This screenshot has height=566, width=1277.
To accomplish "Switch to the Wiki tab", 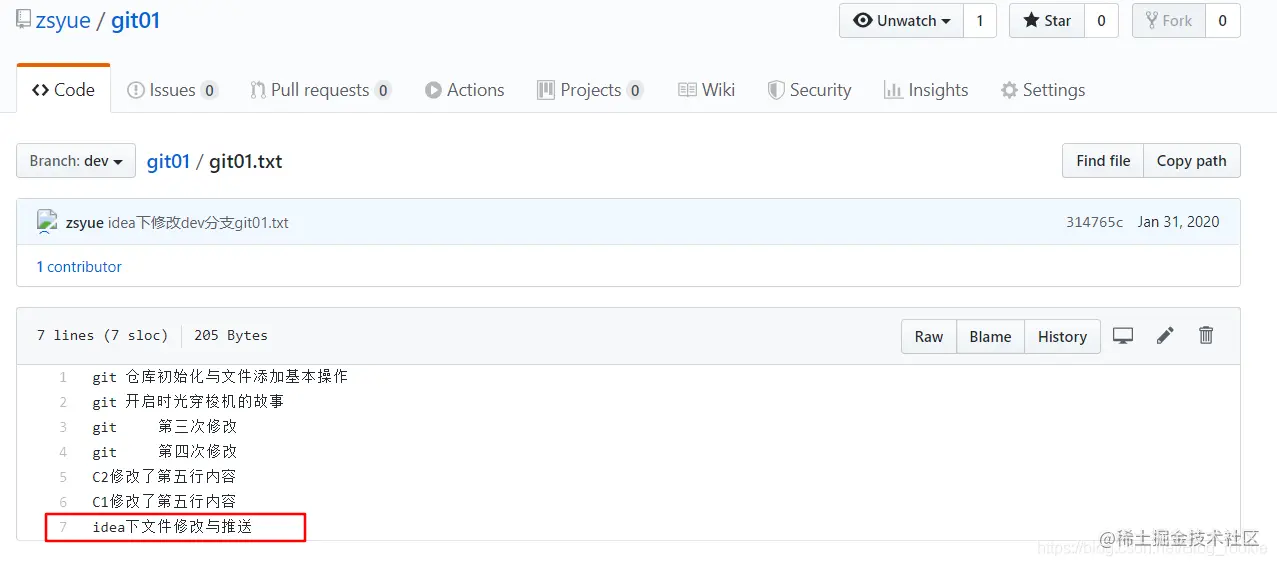I will click(x=706, y=90).
